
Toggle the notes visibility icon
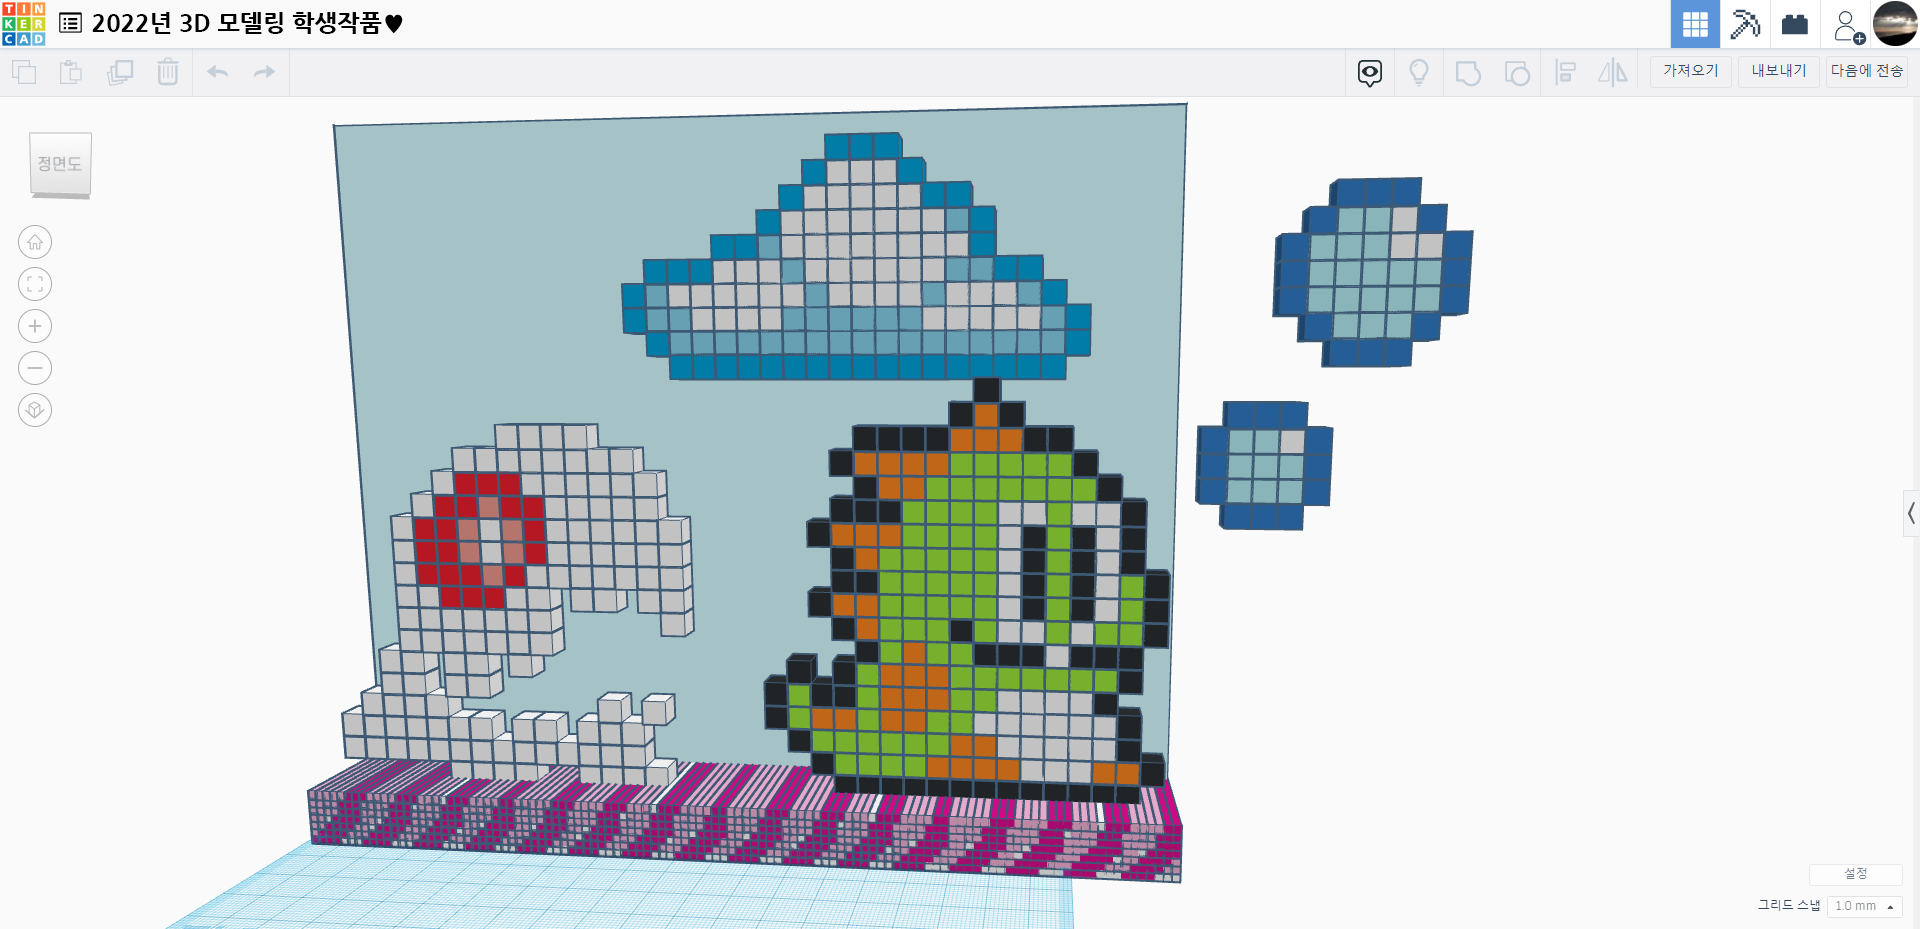pos(1370,72)
